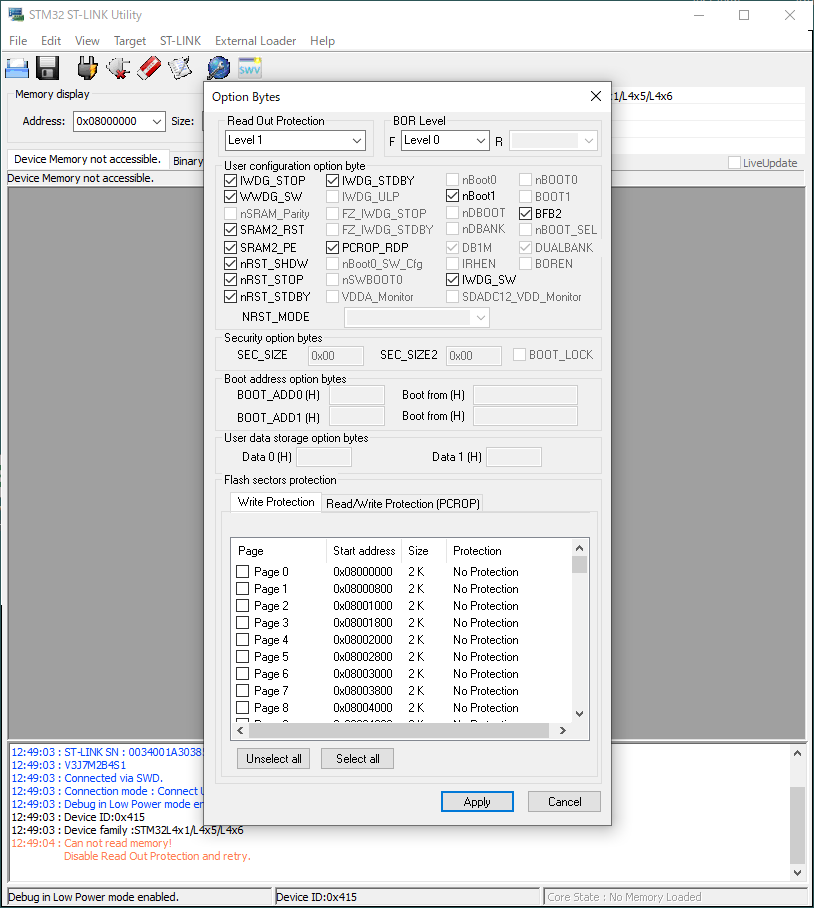
Task: Click the Save file floppy icon
Action: point(47,68)
